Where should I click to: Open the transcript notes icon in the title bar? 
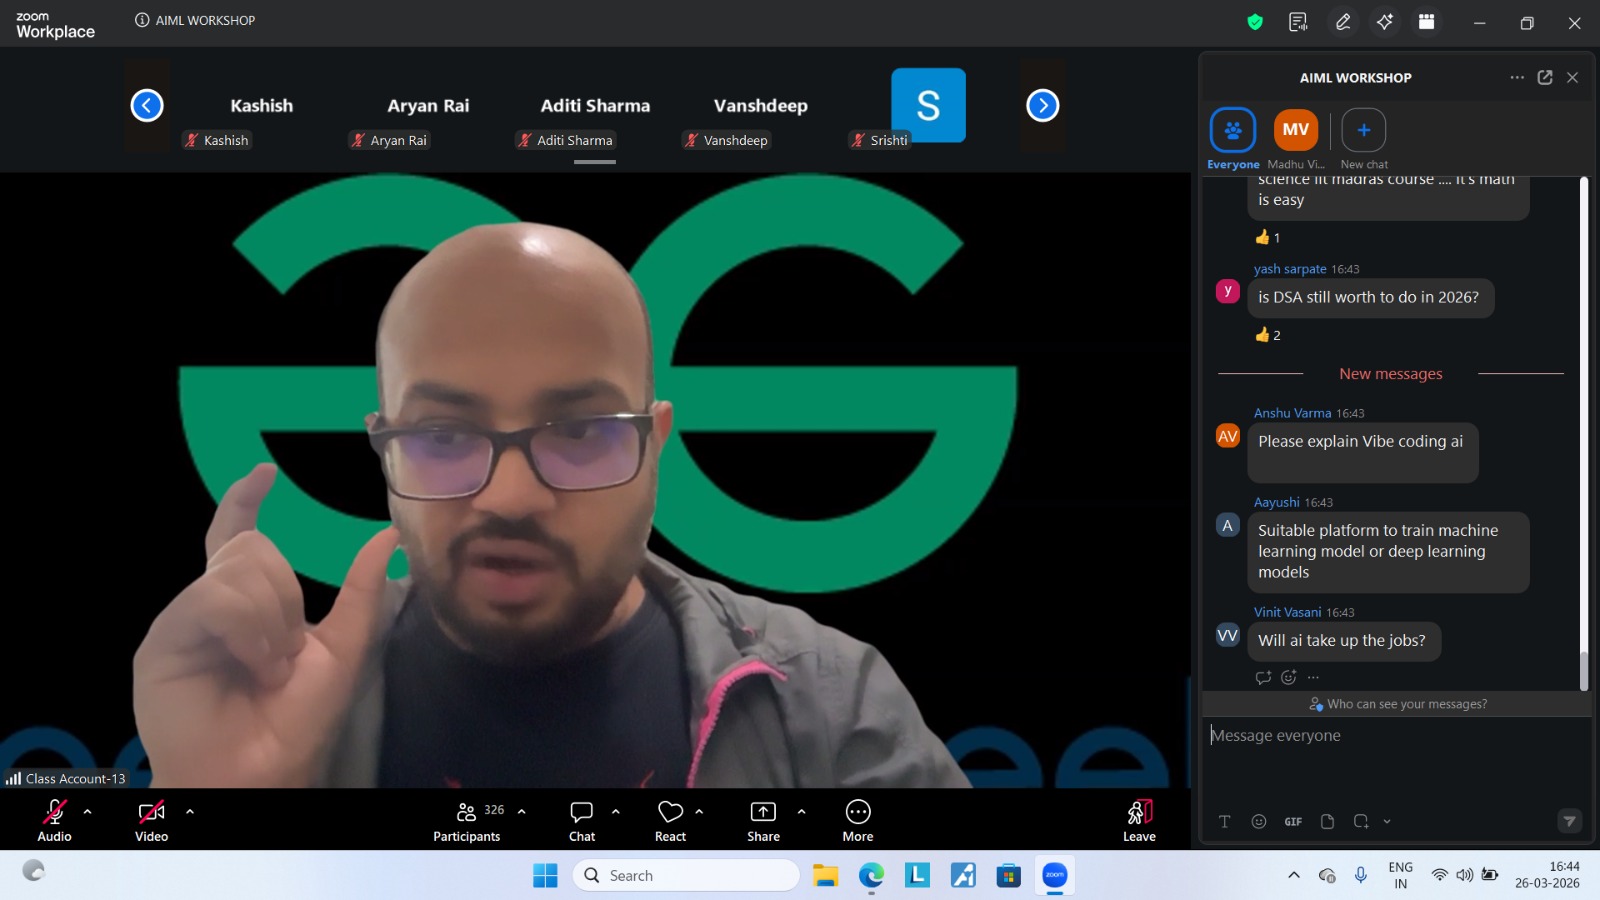(x=1298, y=22)
